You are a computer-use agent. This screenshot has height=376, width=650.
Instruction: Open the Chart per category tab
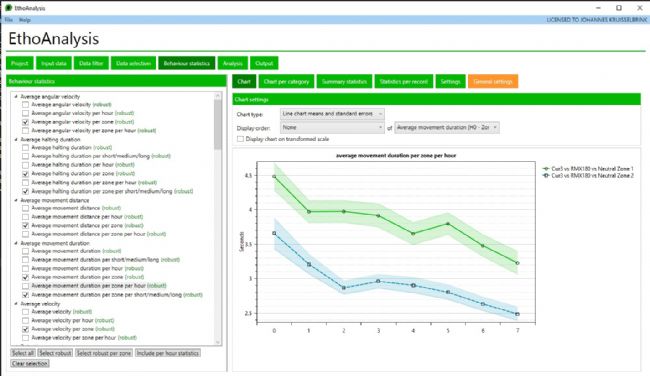pos(286,82)
